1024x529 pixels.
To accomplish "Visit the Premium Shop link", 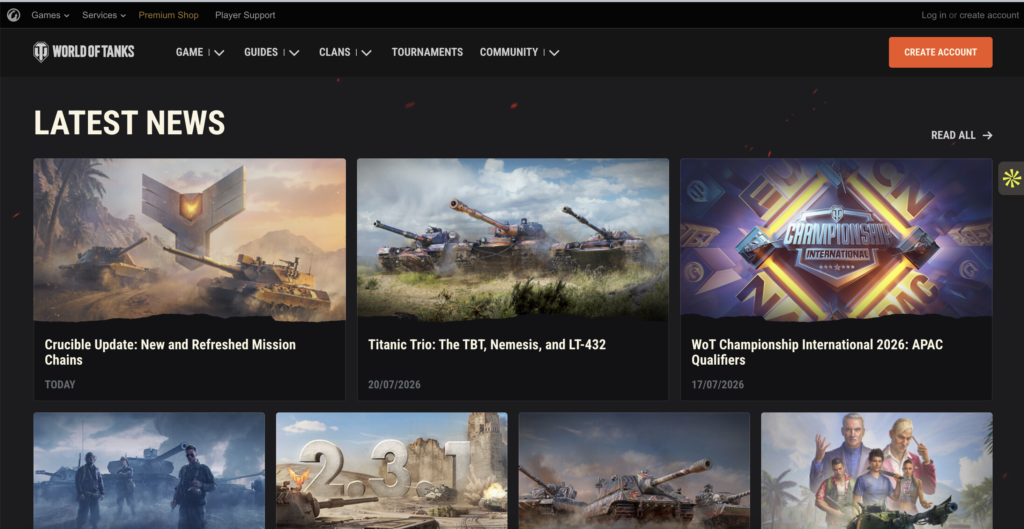I will coord(168,15).
